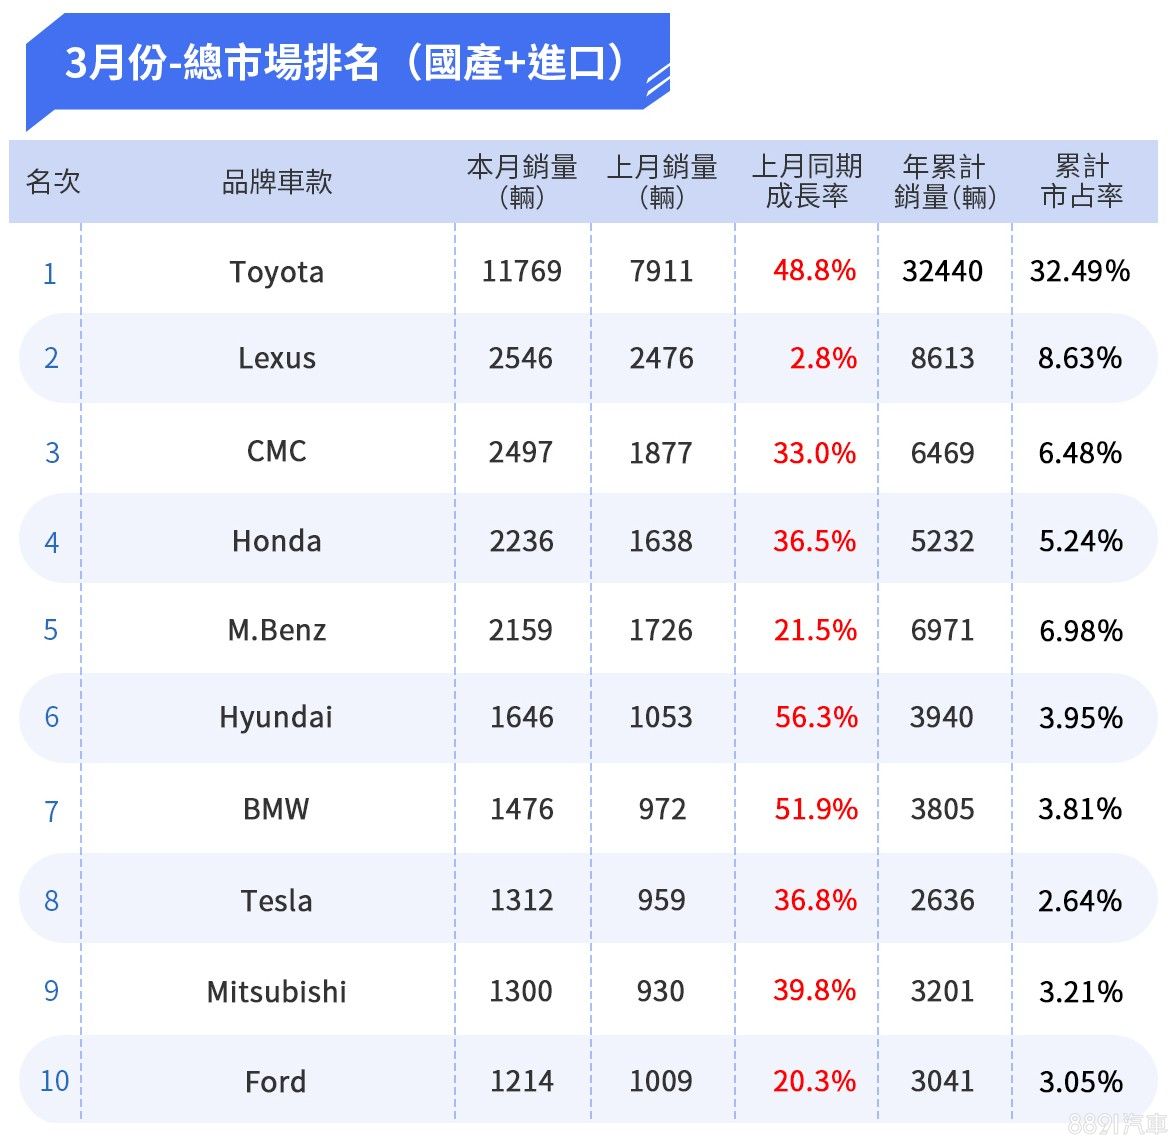Click BMW's last month sales 972
The width and height of the screenshot is (1168, 1136).
coord(662,809)
